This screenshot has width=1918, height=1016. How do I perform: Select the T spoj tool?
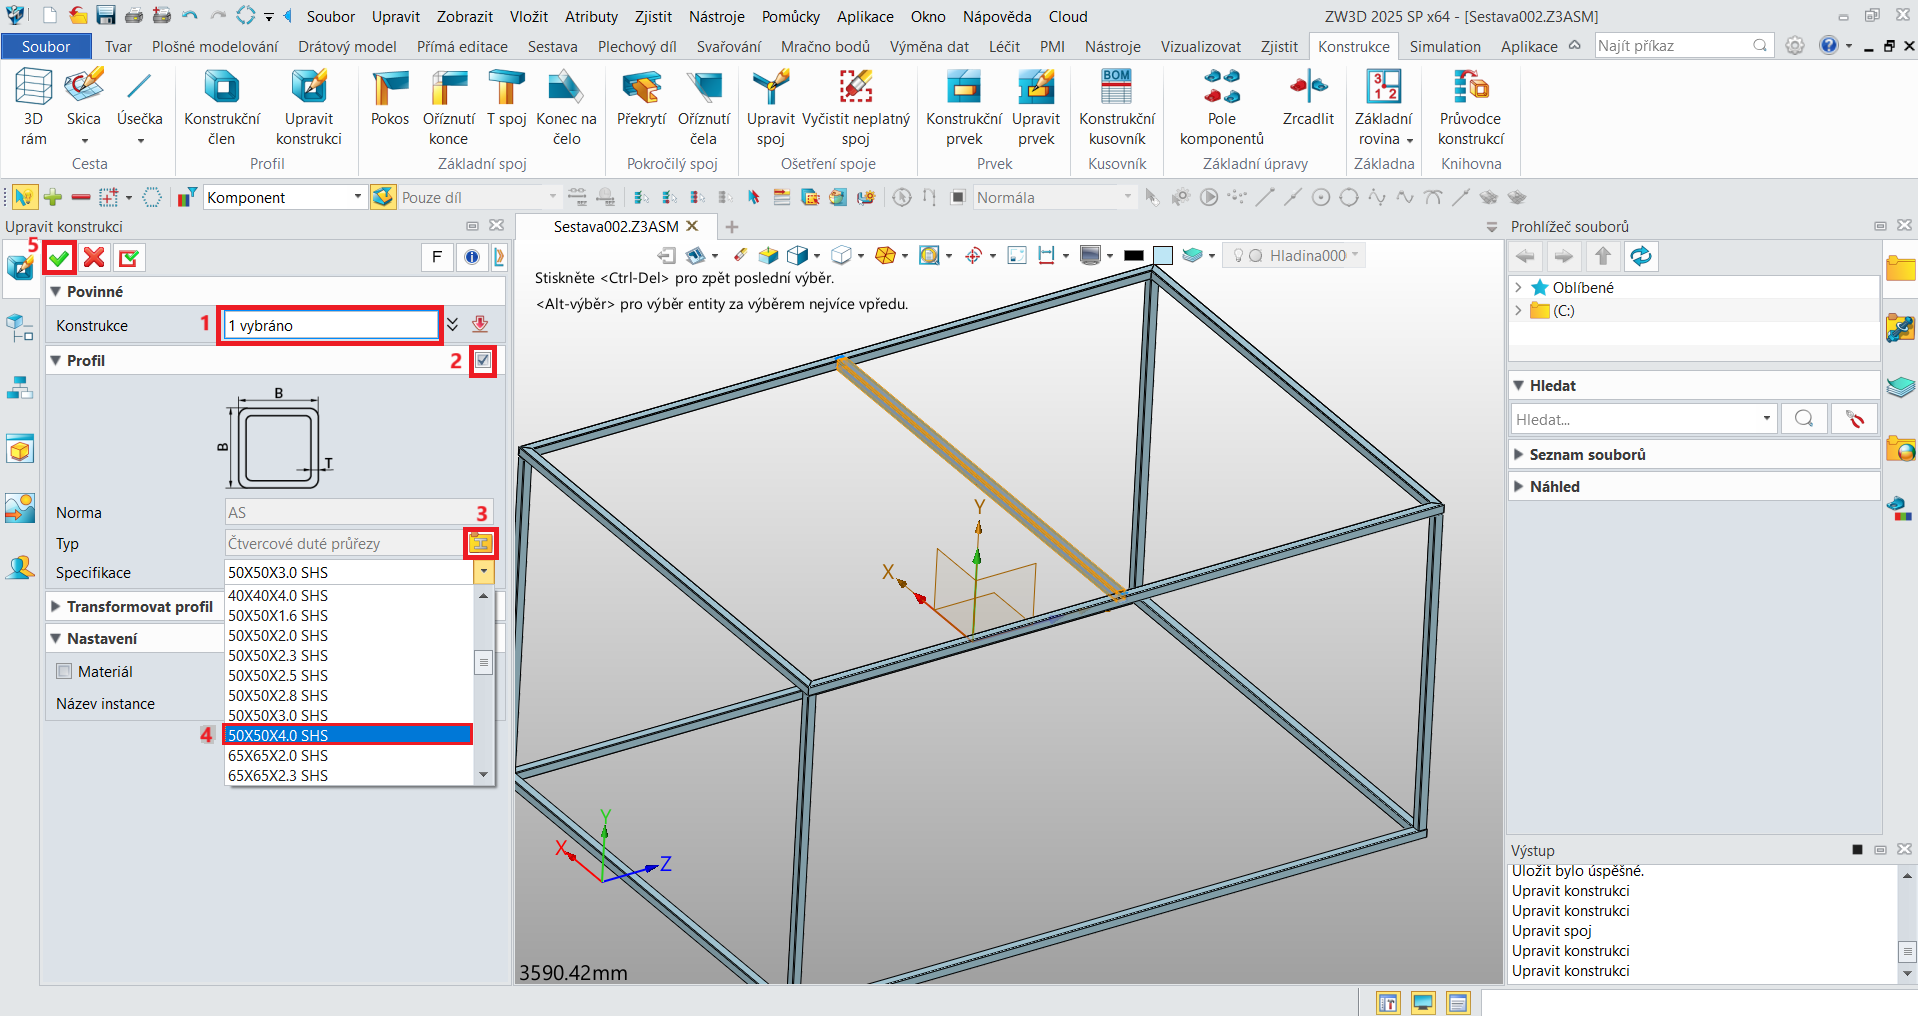[507, 98]
